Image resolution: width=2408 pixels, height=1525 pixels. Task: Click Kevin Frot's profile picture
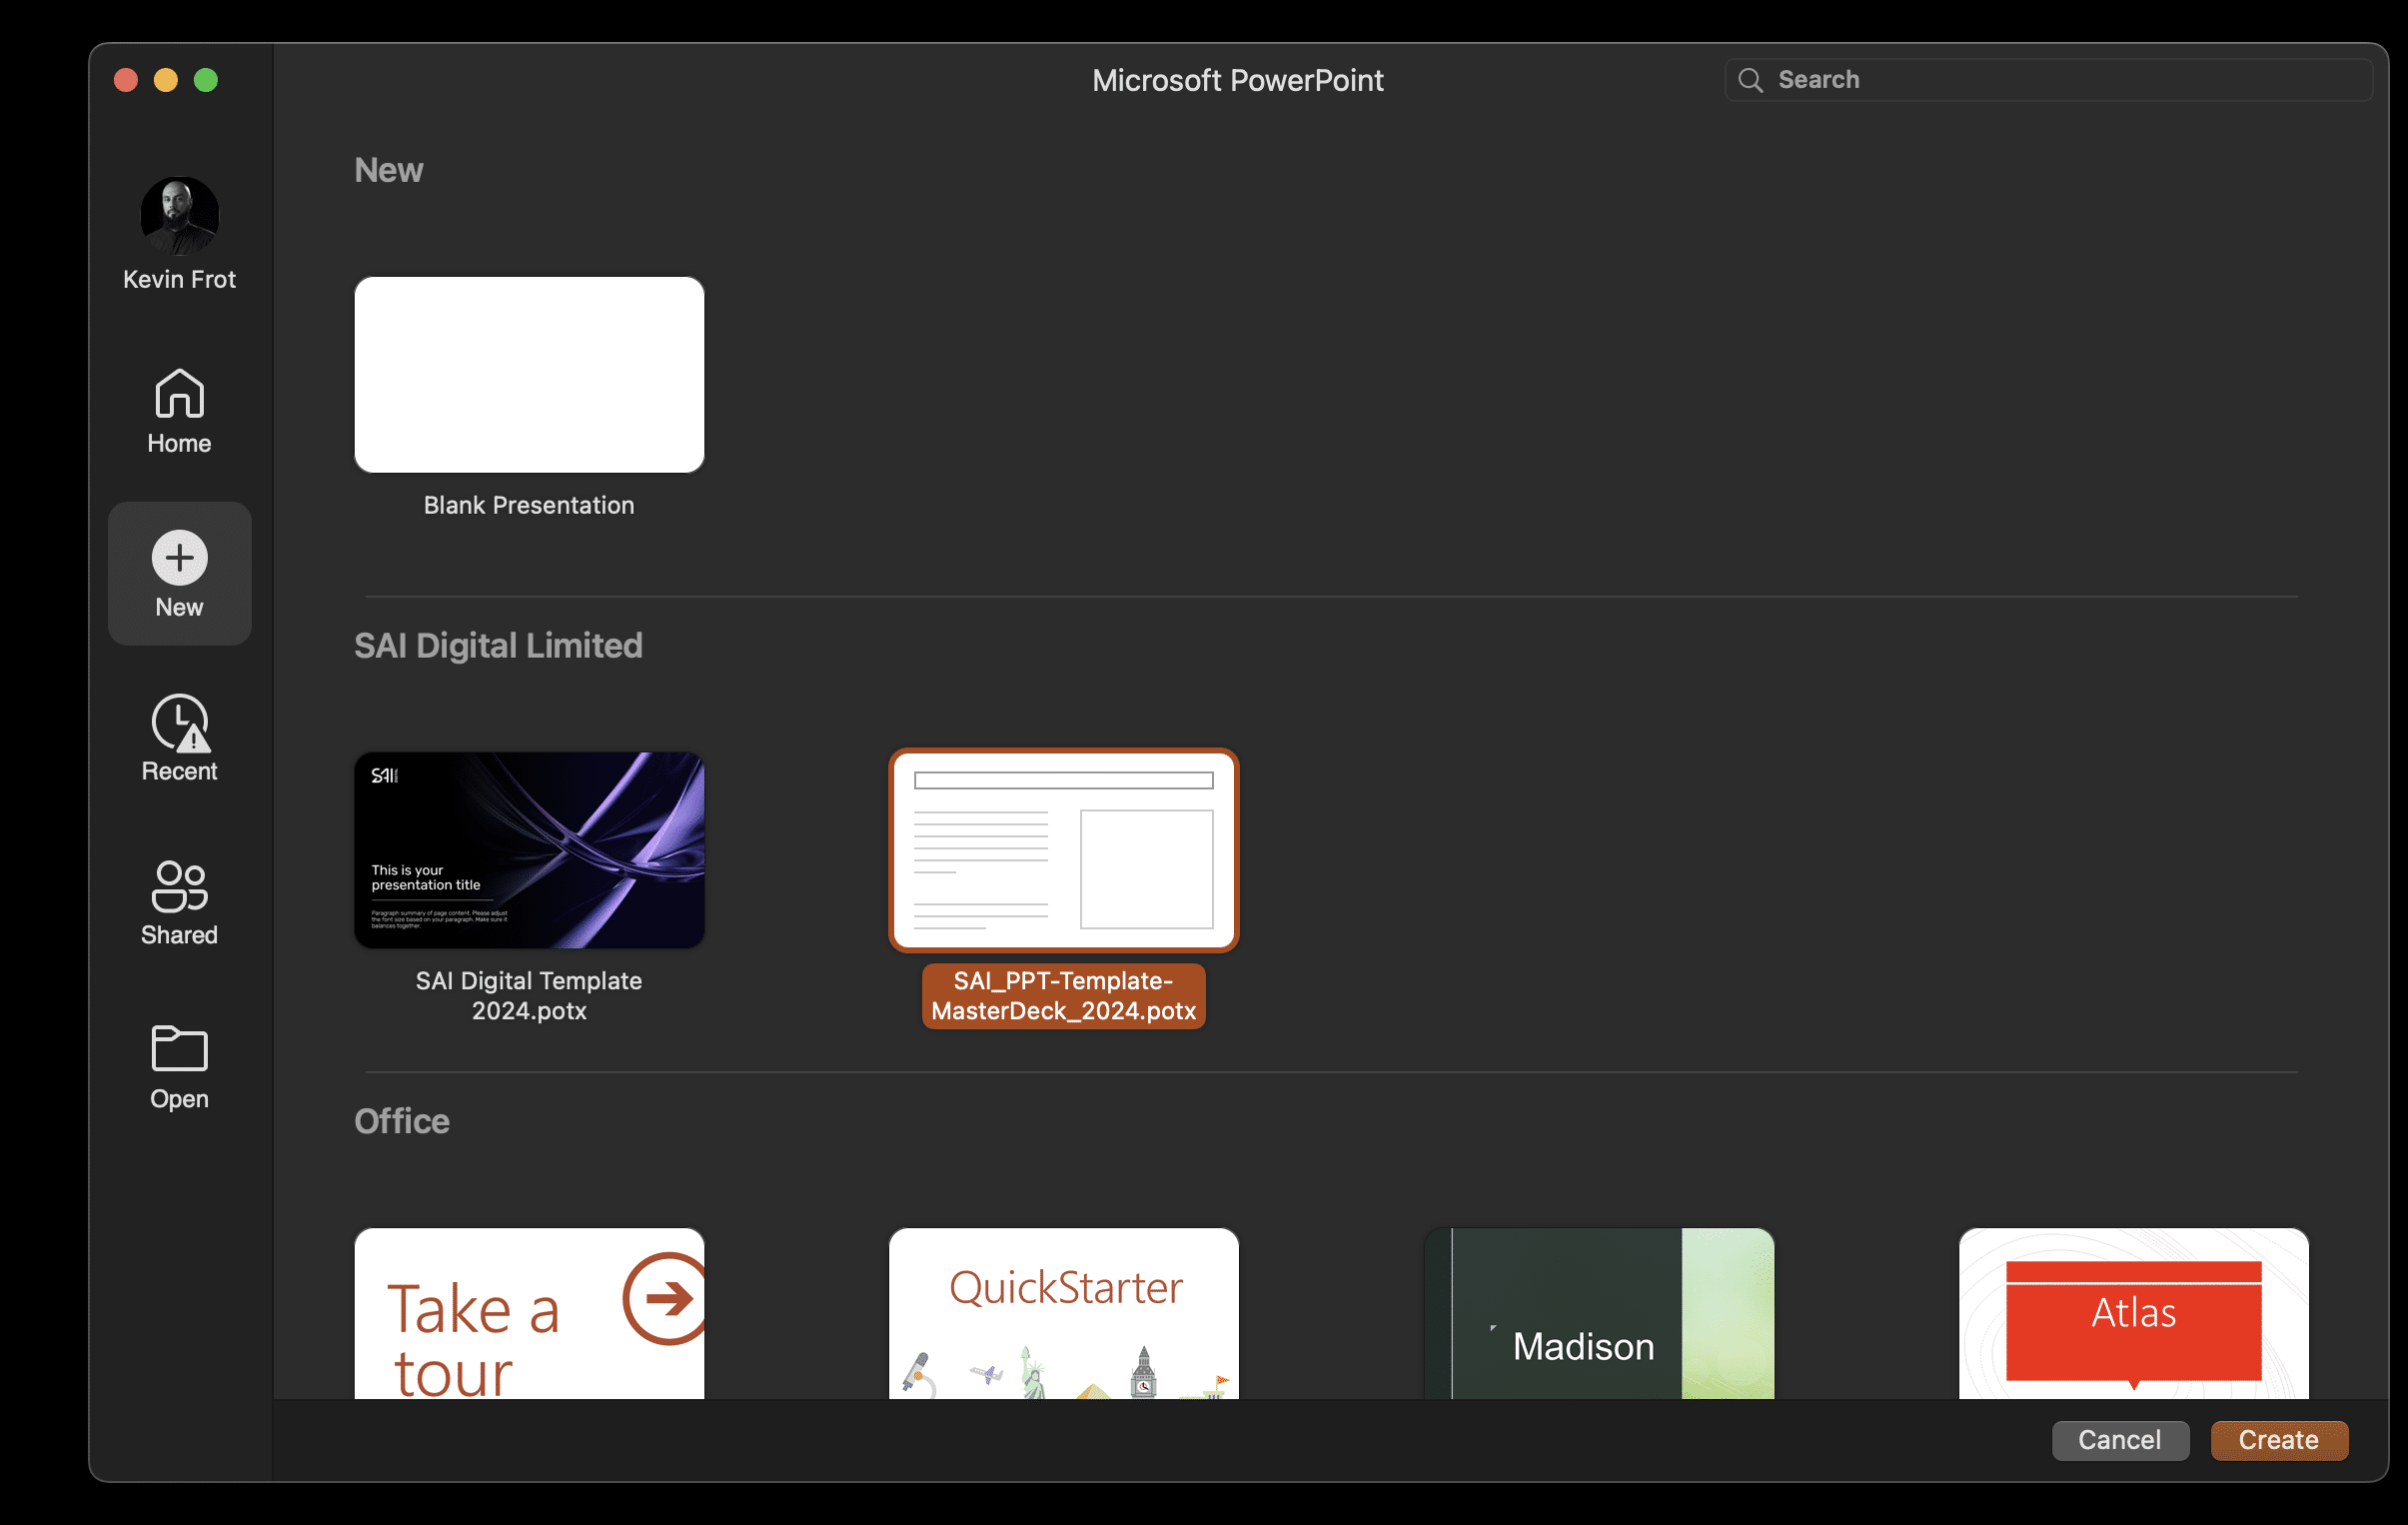179,215
